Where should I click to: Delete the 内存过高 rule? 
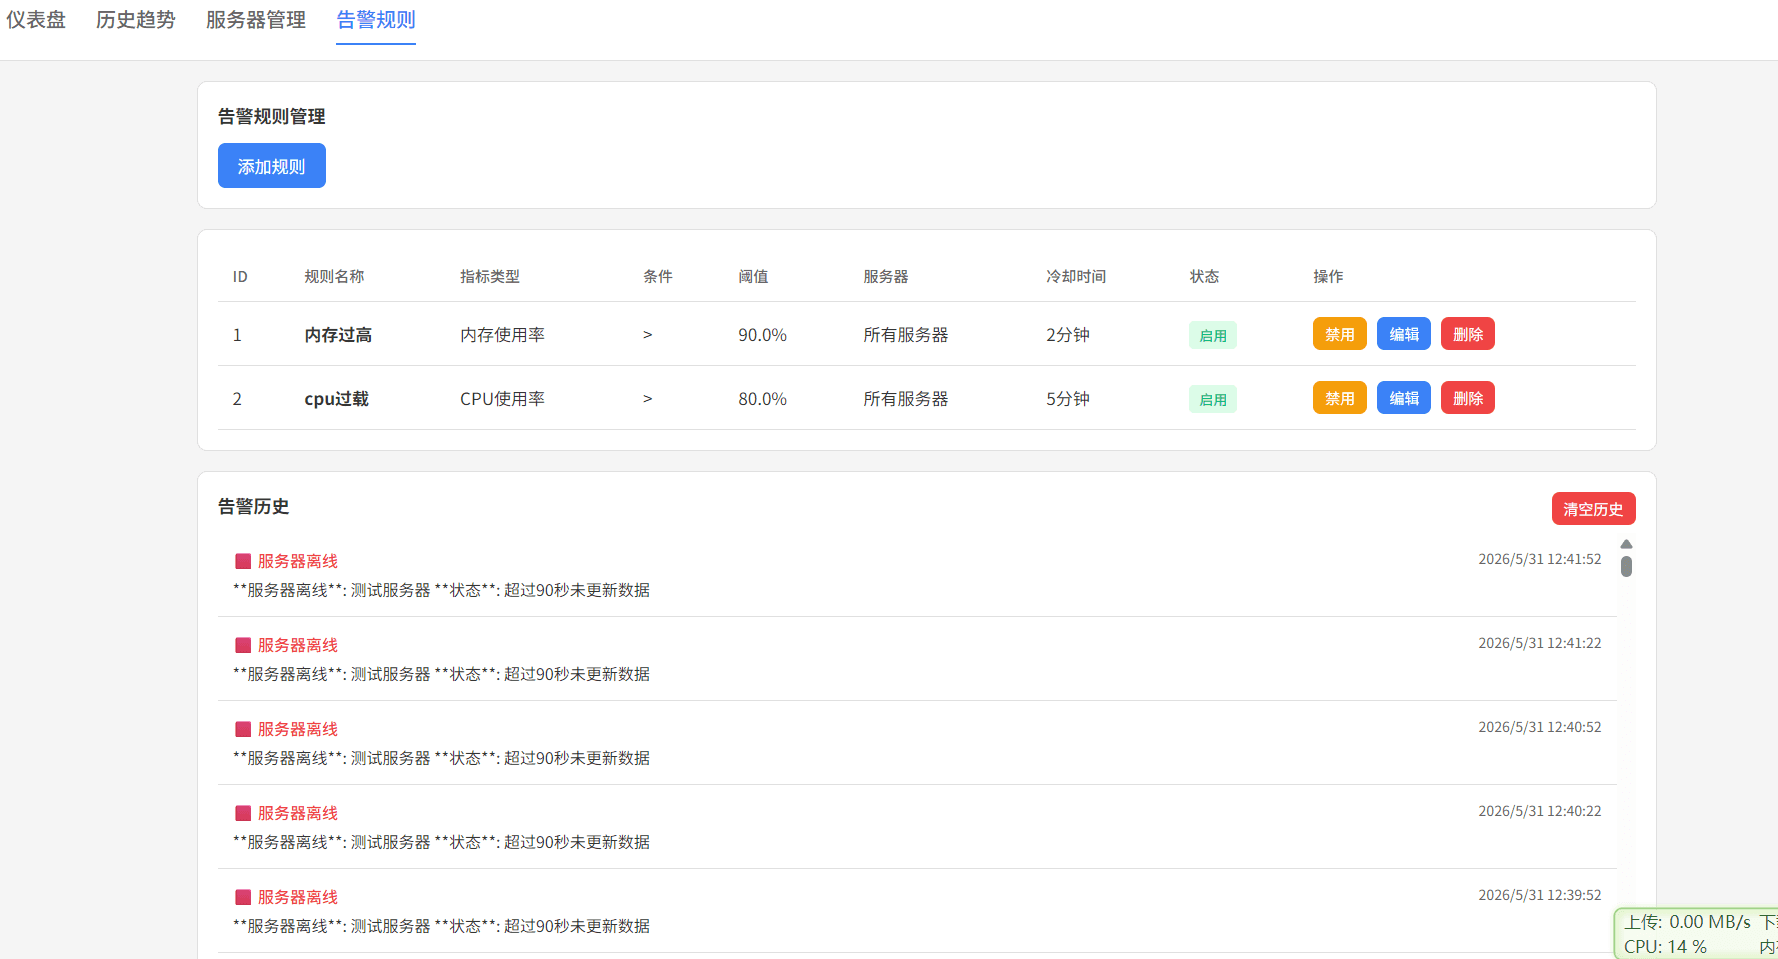[x=1468, y=334]
